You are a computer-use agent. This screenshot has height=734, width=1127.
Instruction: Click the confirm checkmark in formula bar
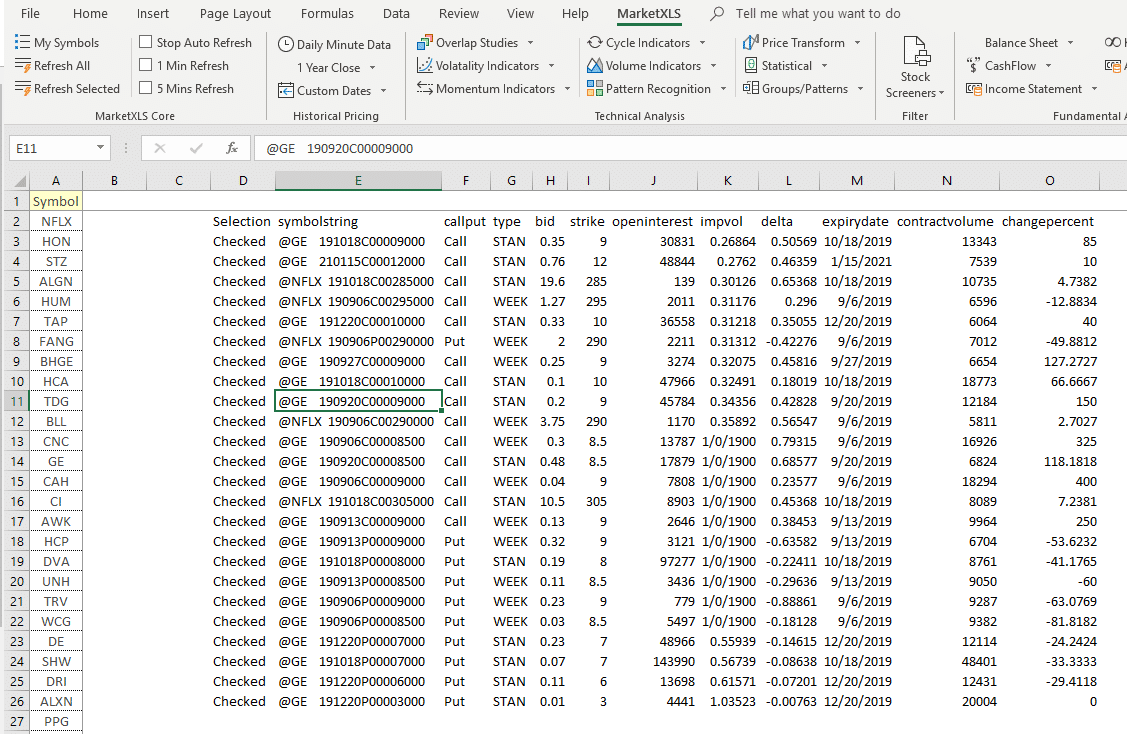pyautogui.click(x=196, y=148)
